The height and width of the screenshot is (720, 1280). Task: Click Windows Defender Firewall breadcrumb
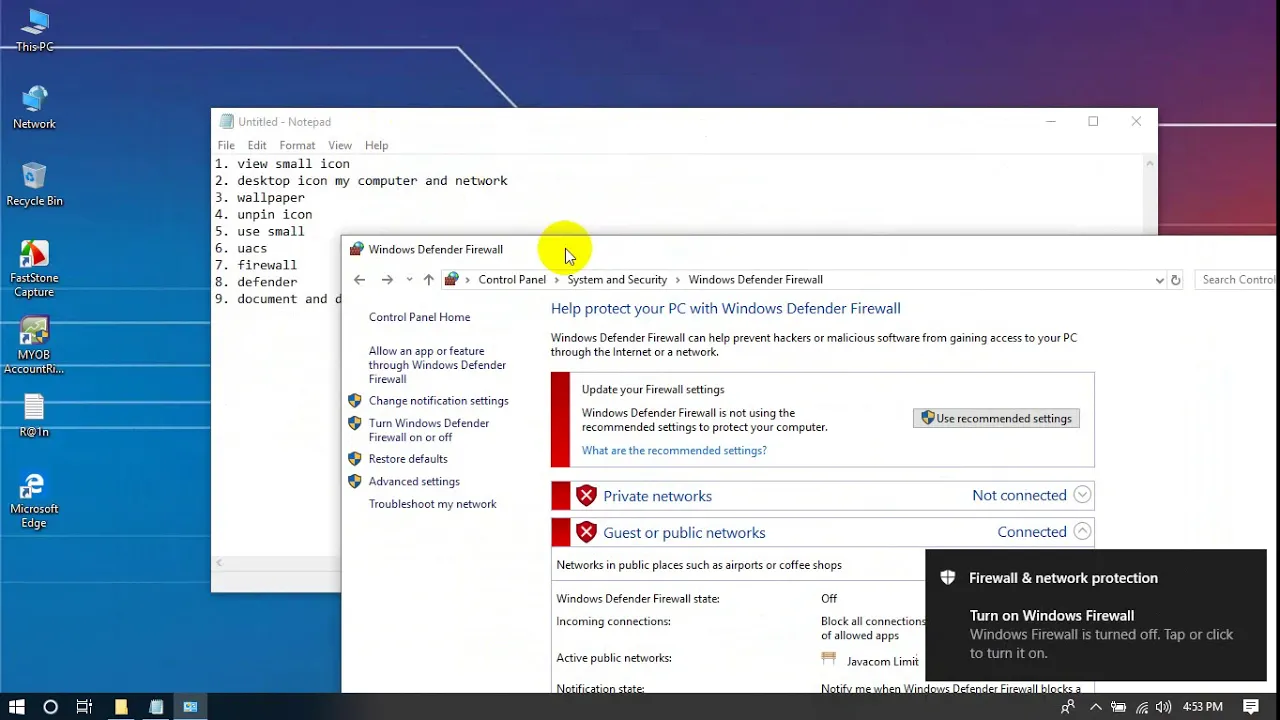pos(755,280)
